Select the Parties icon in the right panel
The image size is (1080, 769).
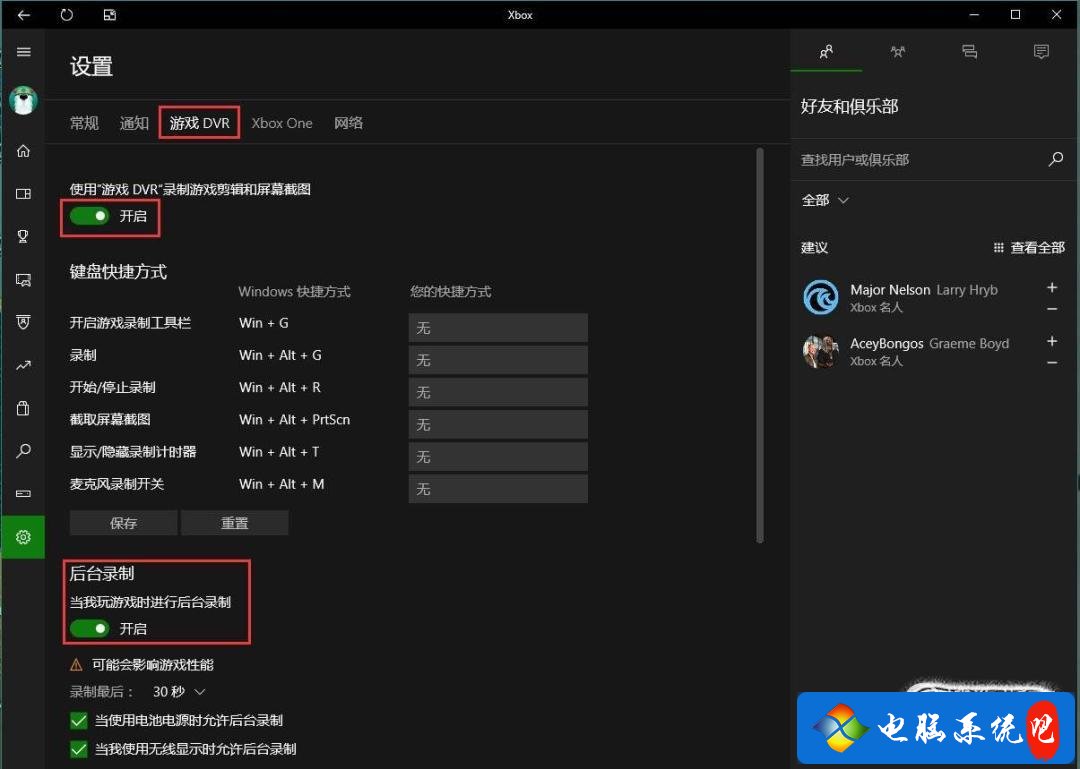coord(897,52)
